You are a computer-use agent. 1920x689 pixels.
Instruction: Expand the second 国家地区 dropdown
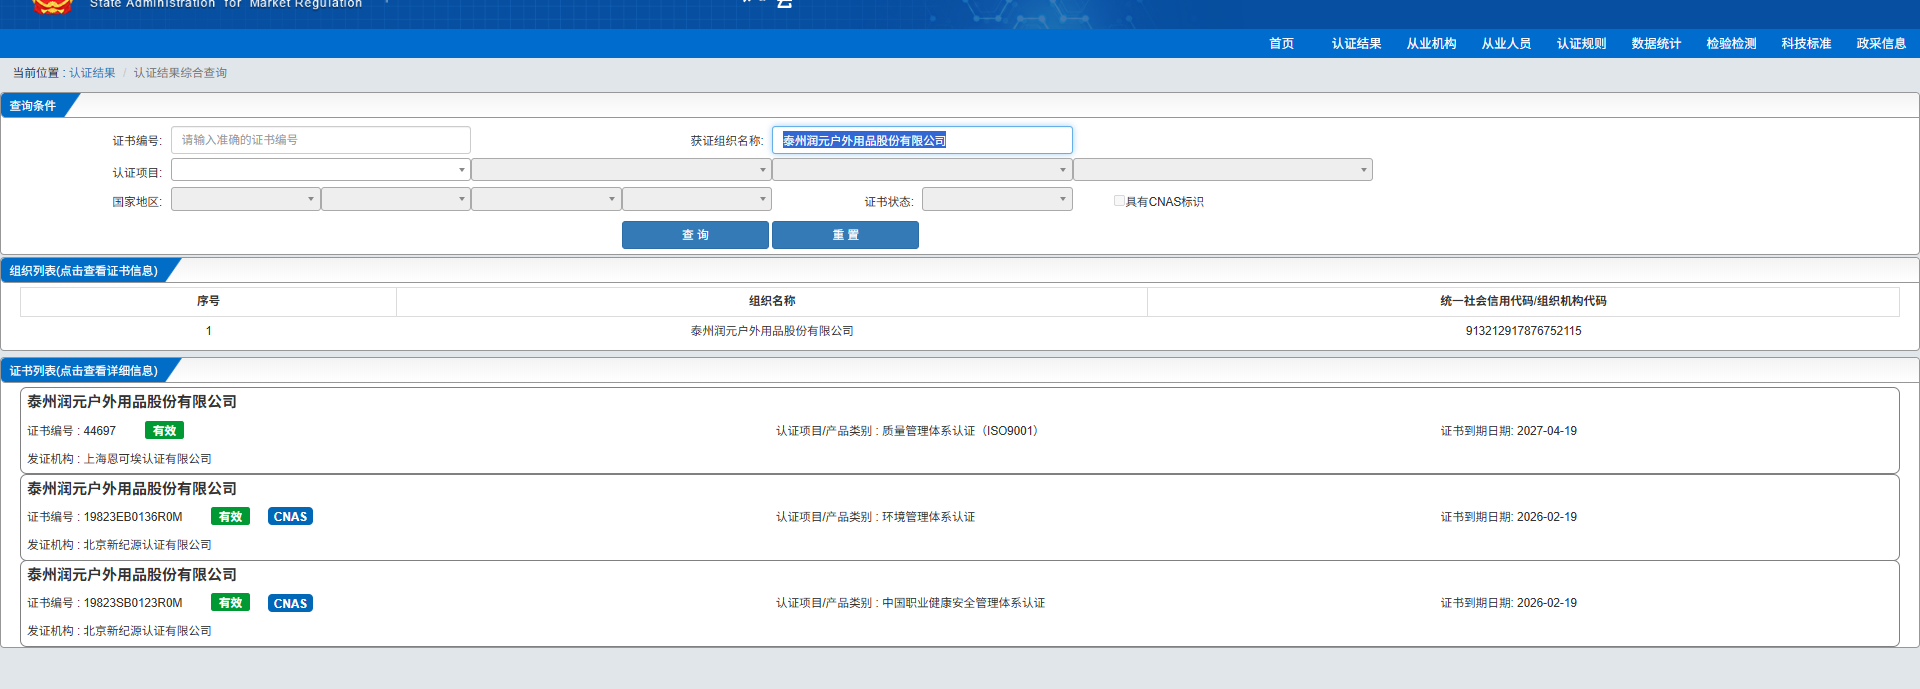(x=396, y=199)
